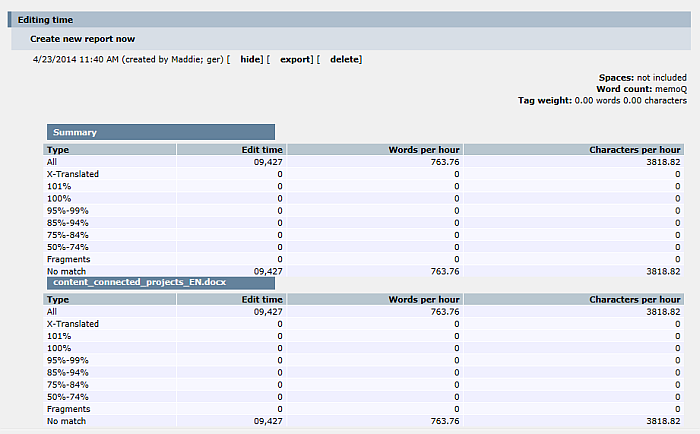Select 'X-Translated' row in the Summary table
The width and height of the screenshot is (700, 434).
tap(72, 174)
